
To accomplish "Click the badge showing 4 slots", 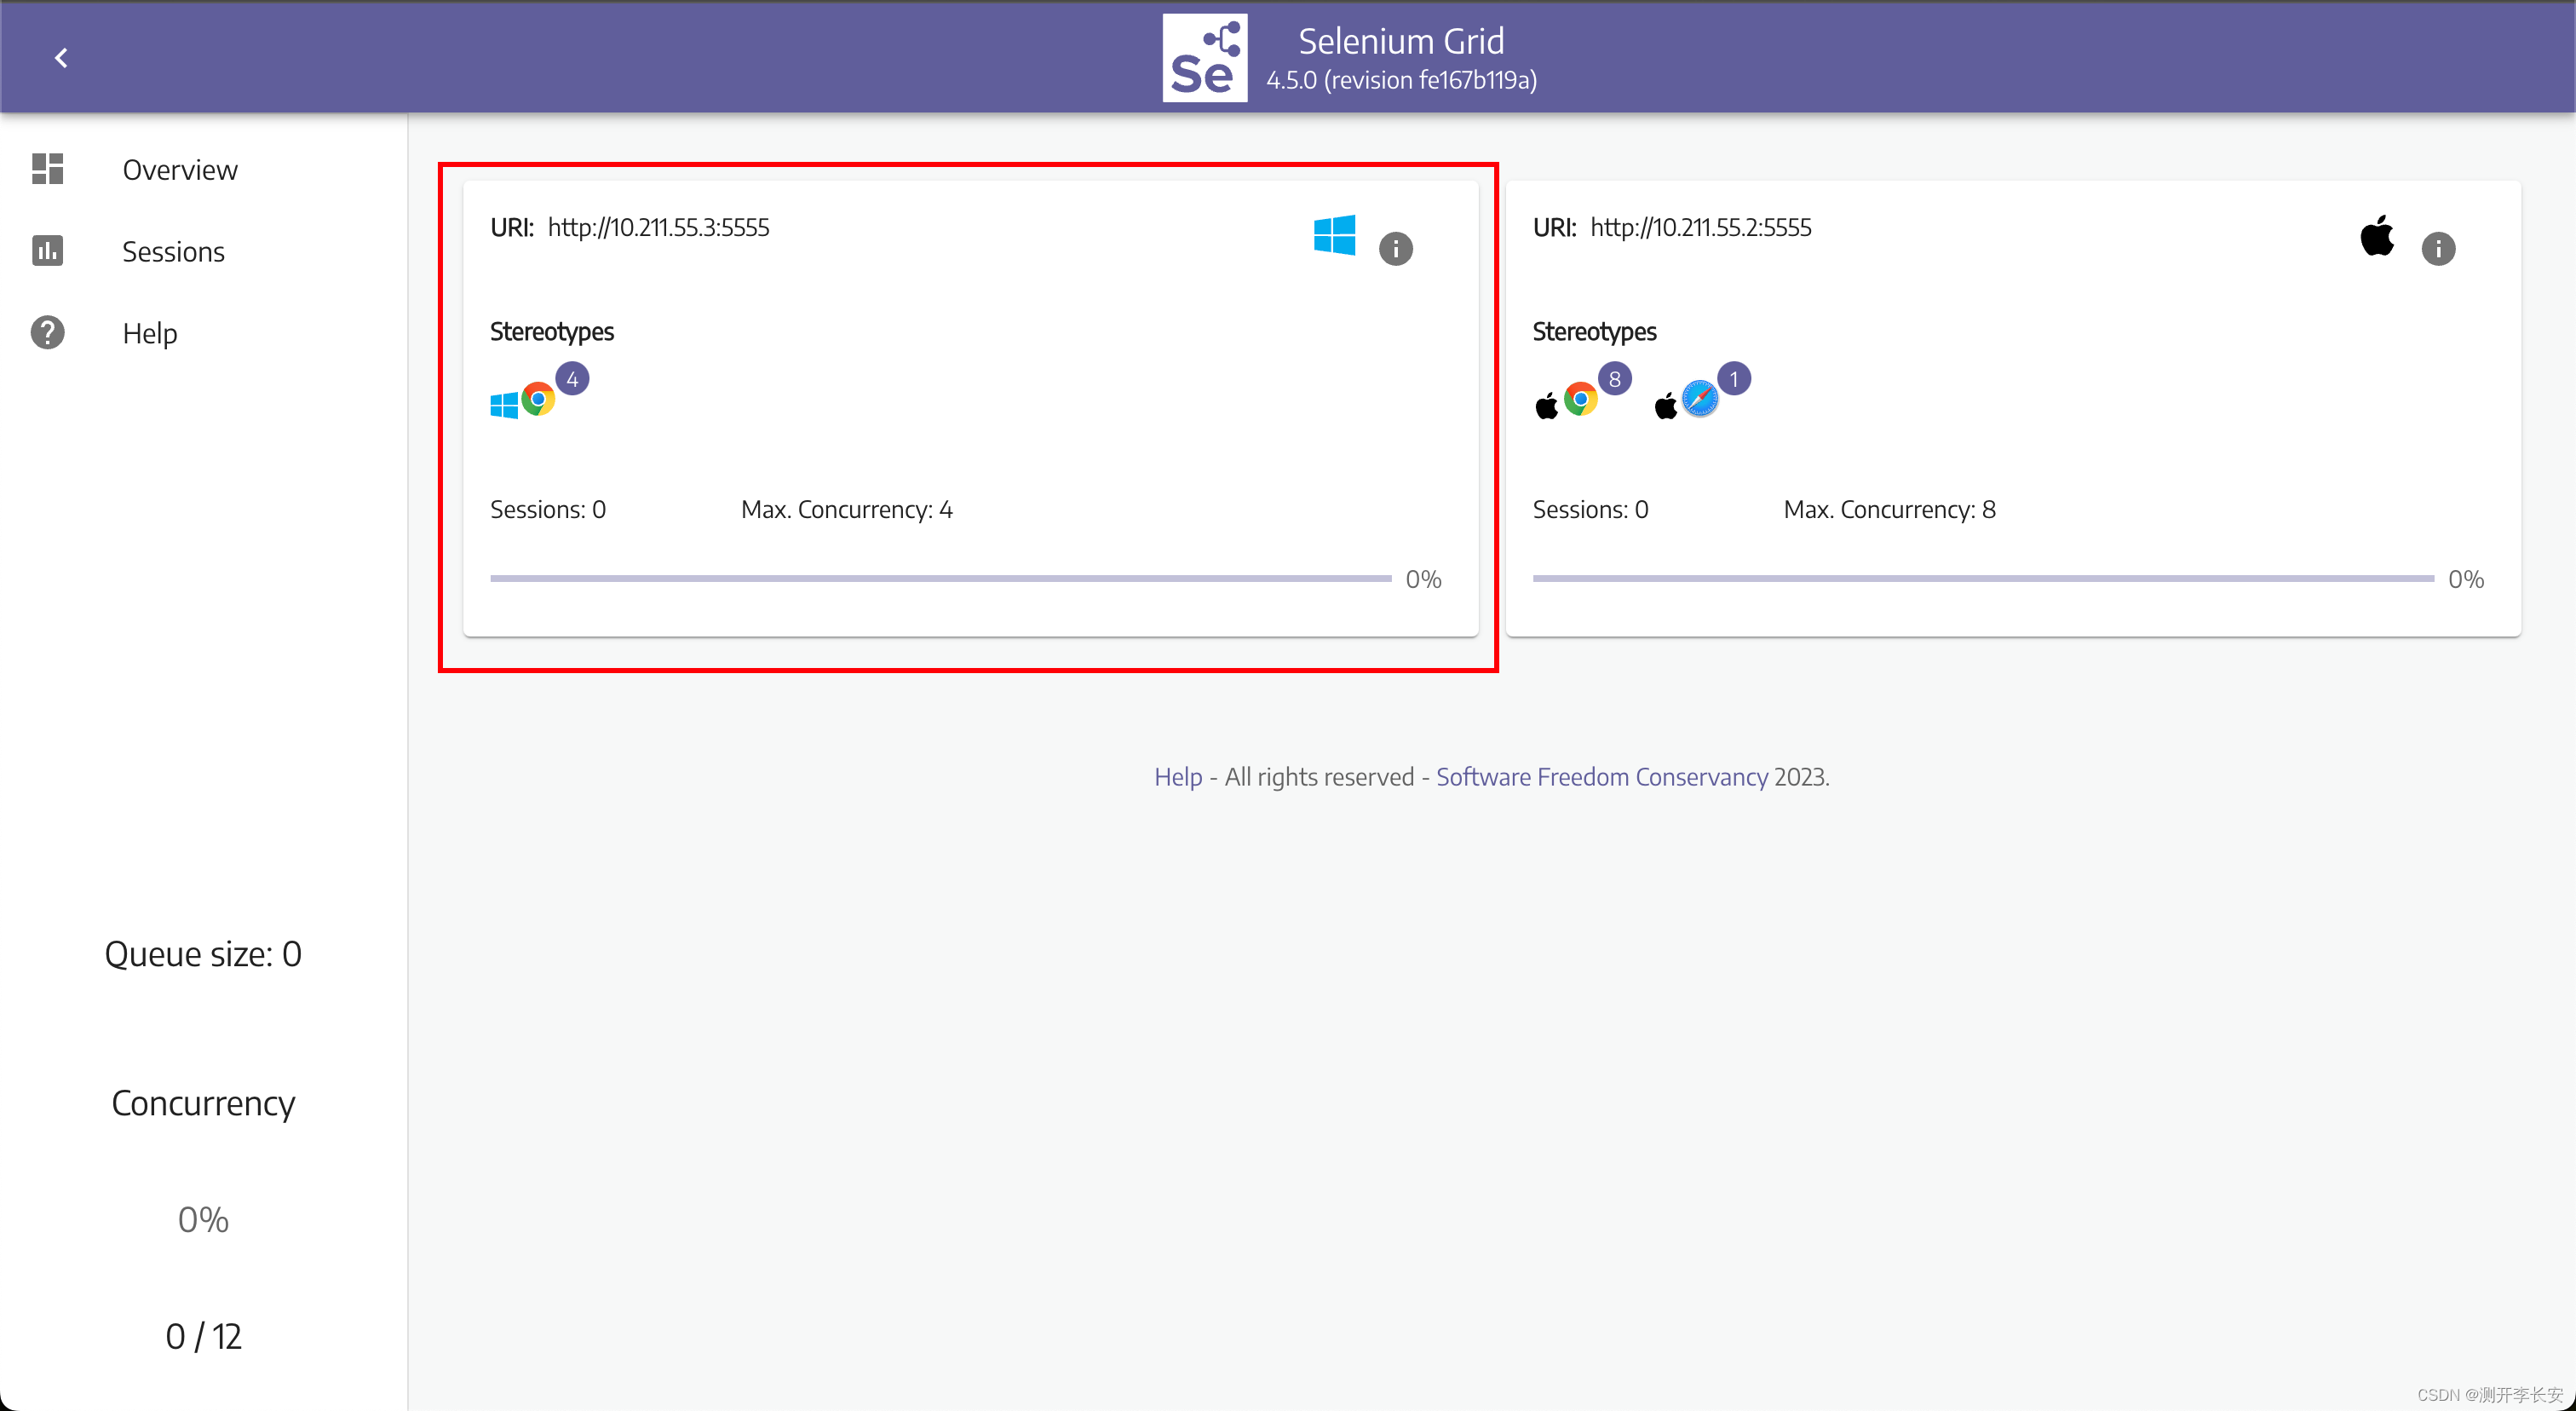I will click(572, 379).
